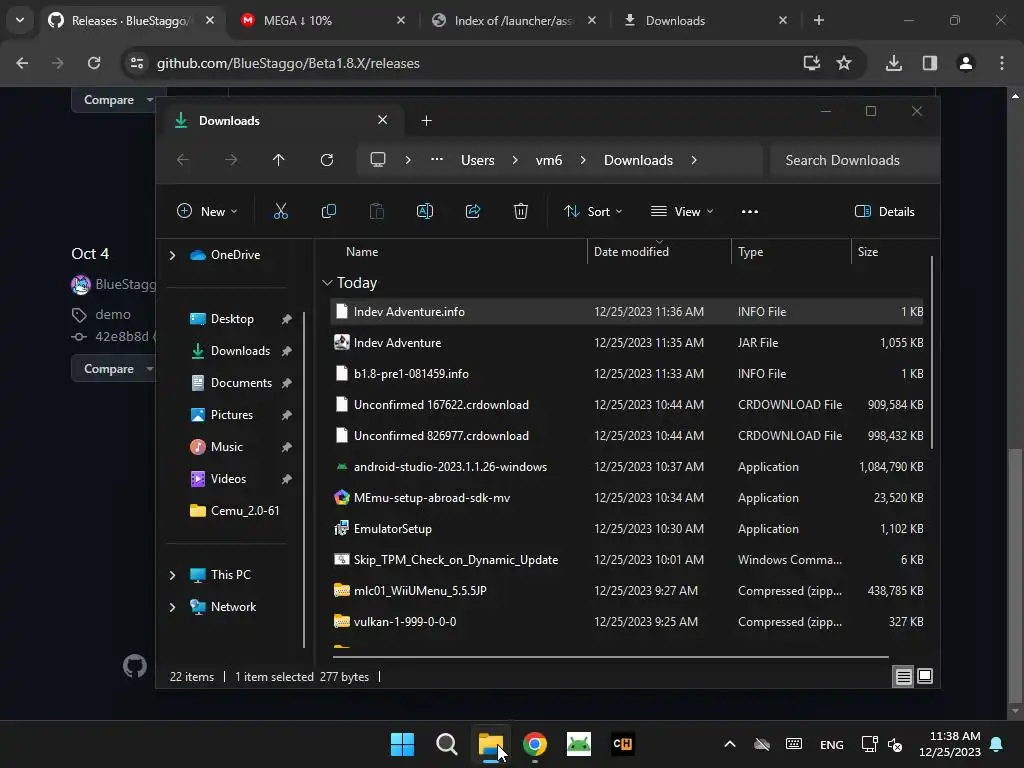Click the Rename icon in the Explorer toolbar
This screenshot has height=768, width=1024.
tap(424, 211)
